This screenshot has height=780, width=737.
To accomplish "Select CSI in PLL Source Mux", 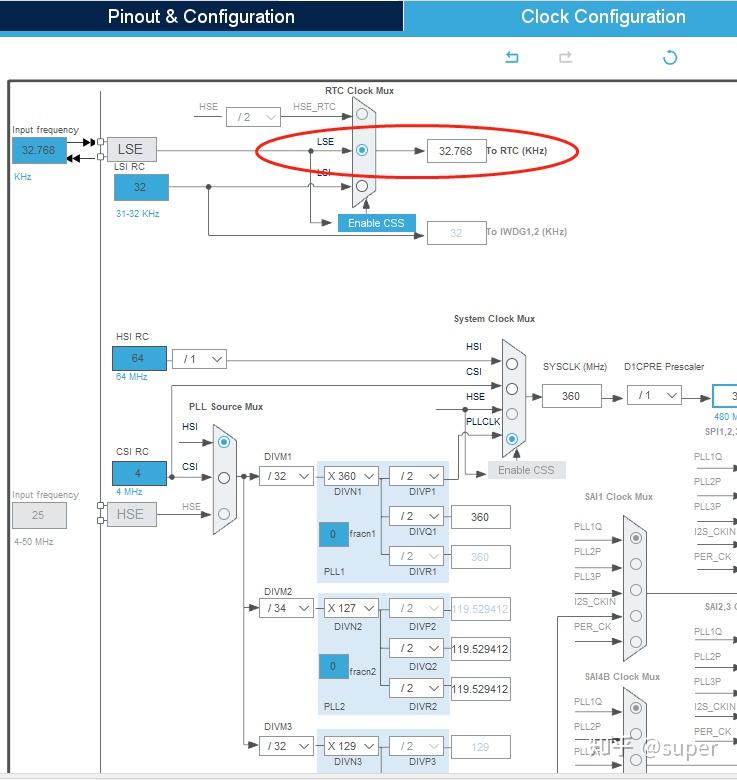I will 224,478.
